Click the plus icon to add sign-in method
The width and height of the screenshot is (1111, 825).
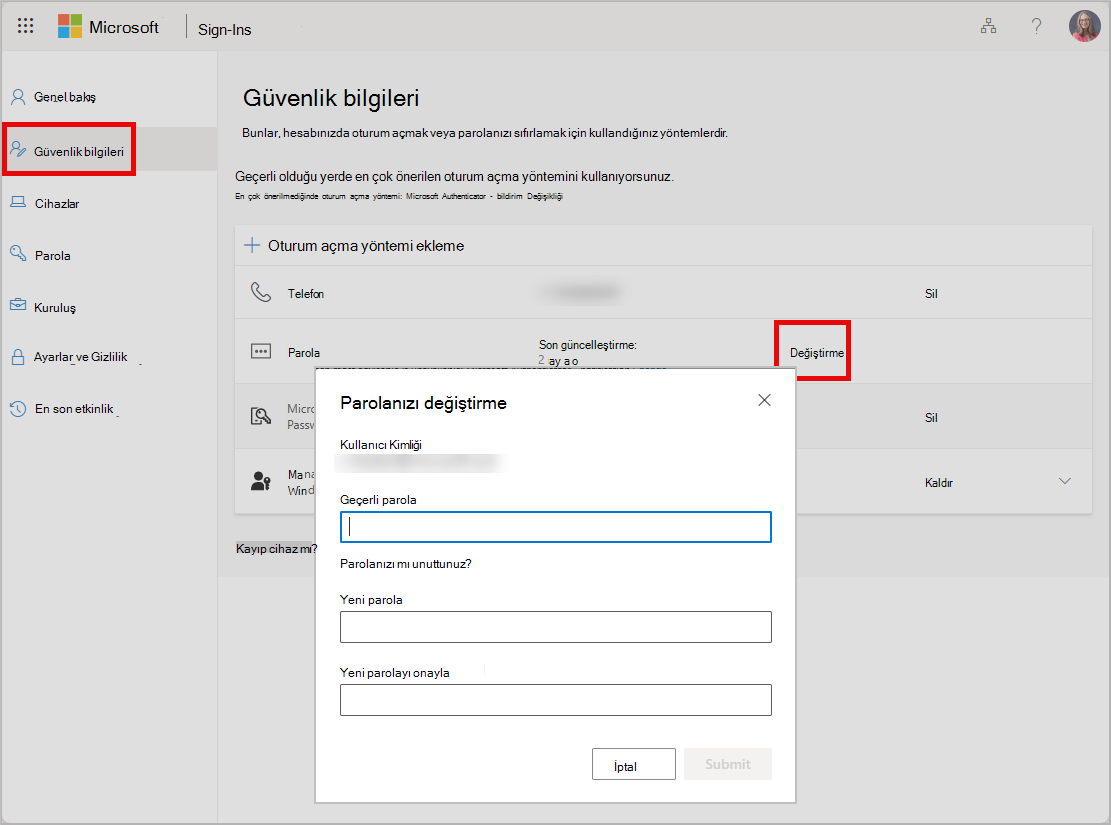[x=252, y=245]
